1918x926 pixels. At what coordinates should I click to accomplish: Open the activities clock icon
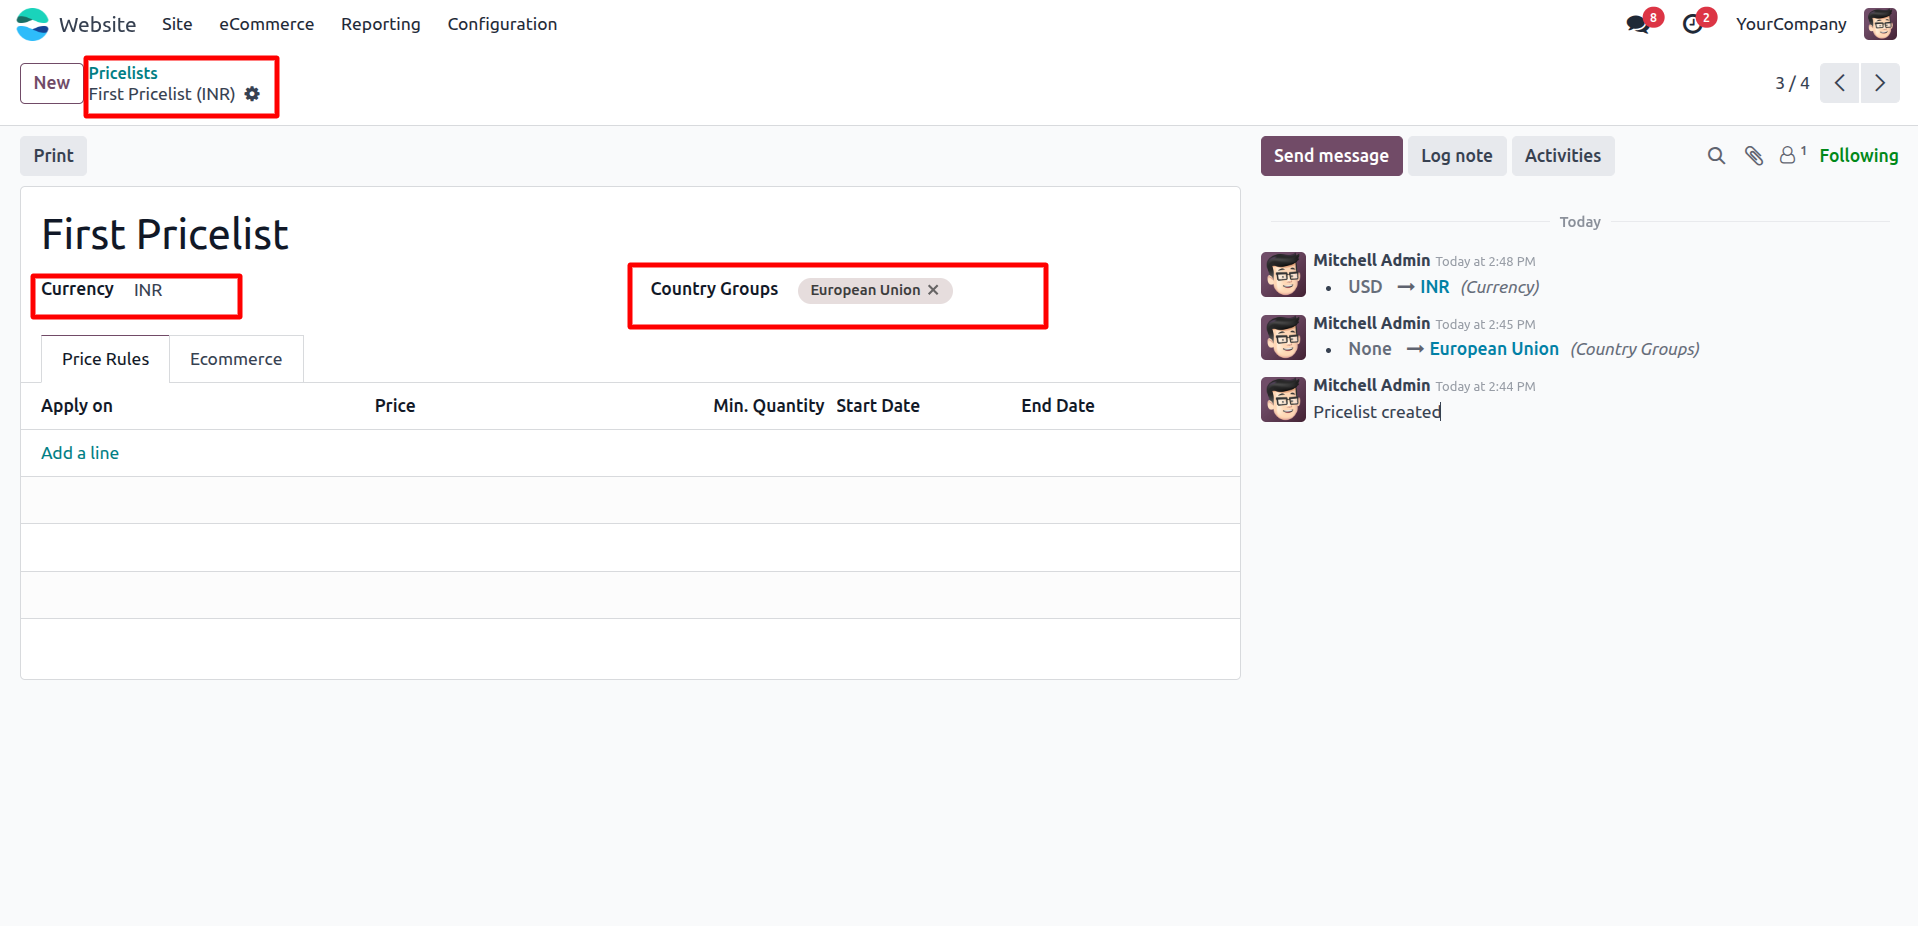(x=1693, y=24)
